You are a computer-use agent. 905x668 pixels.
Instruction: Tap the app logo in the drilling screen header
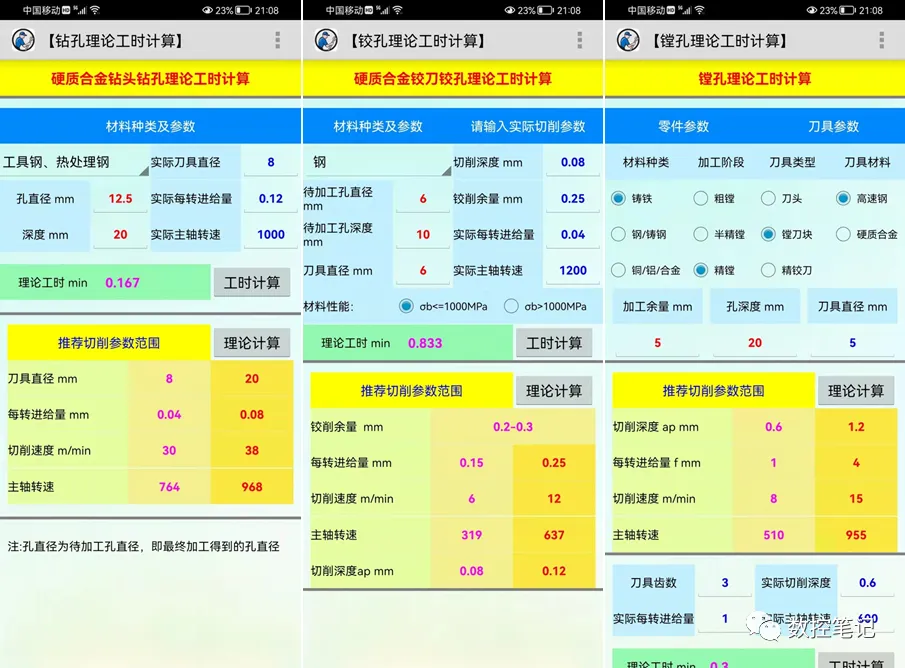24,40
